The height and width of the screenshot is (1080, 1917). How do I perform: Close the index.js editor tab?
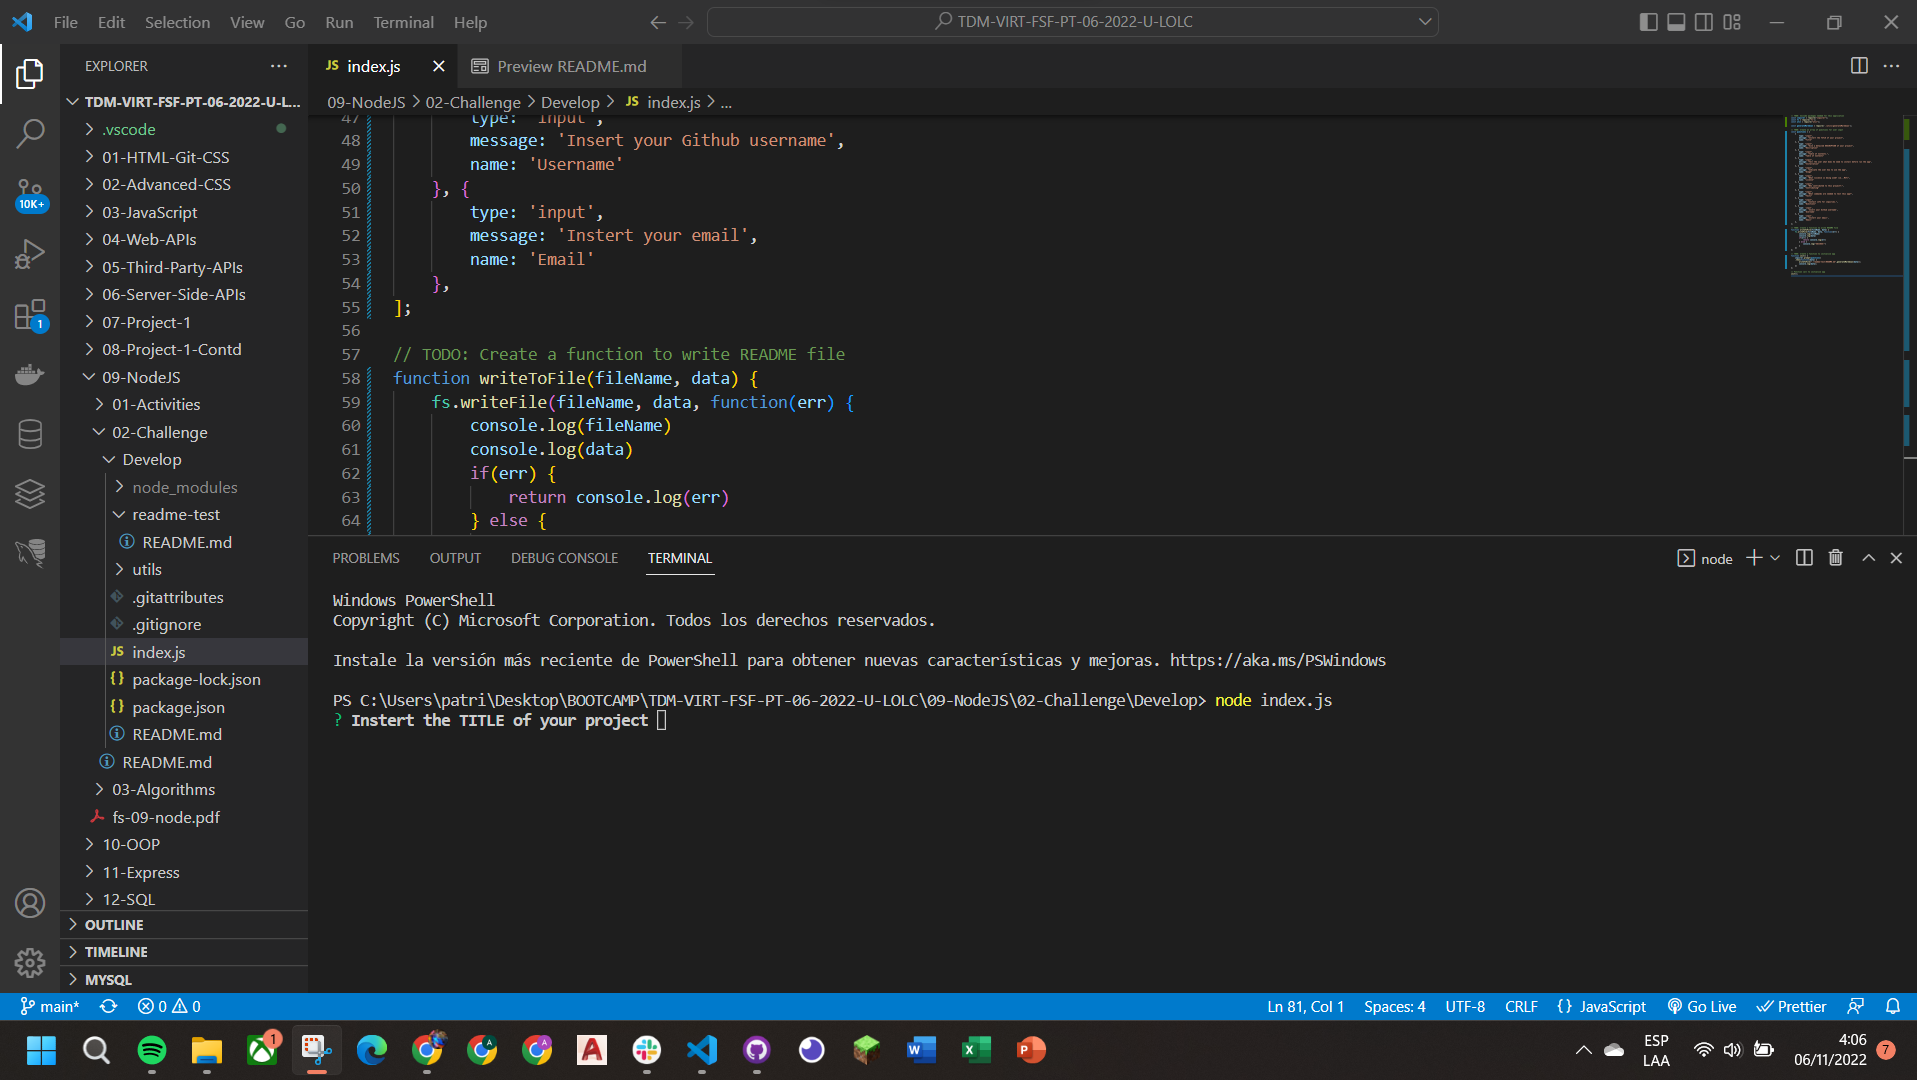438,66
